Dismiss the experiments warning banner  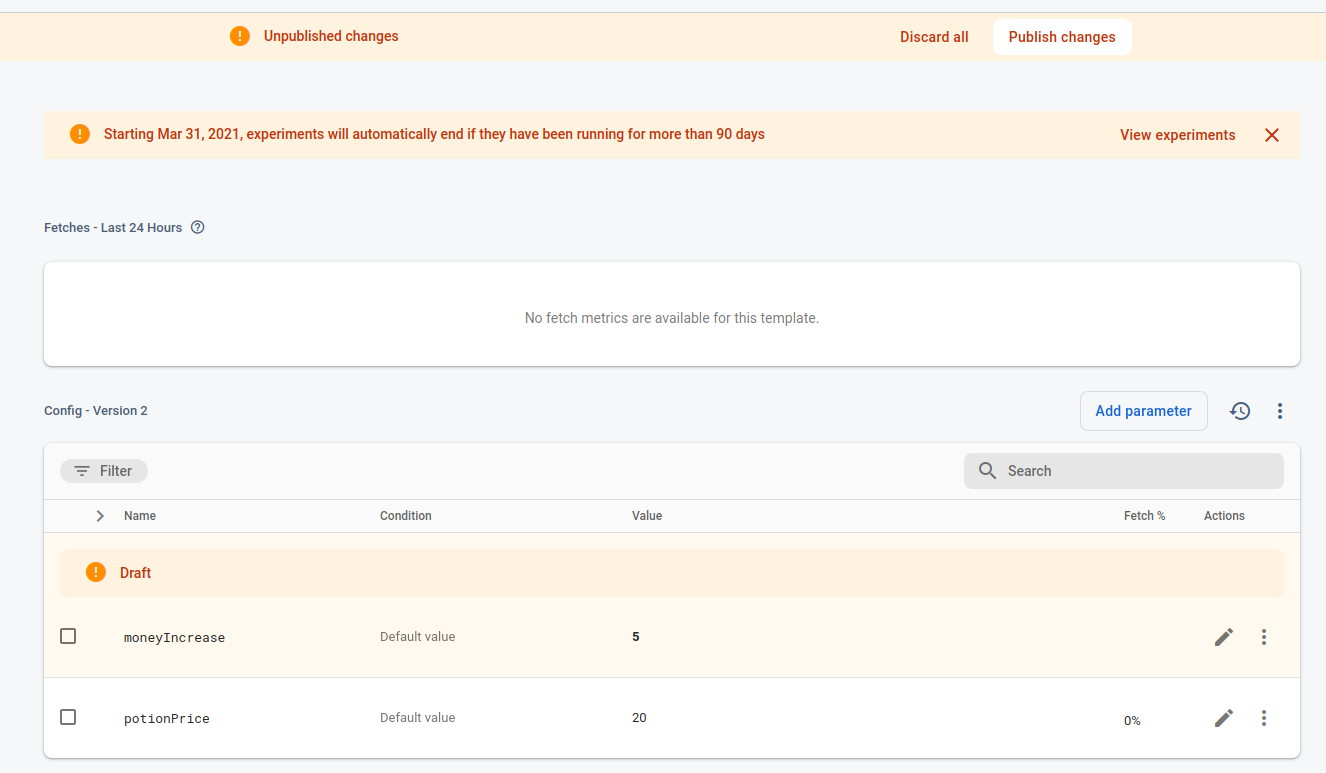click(1272, 135)
